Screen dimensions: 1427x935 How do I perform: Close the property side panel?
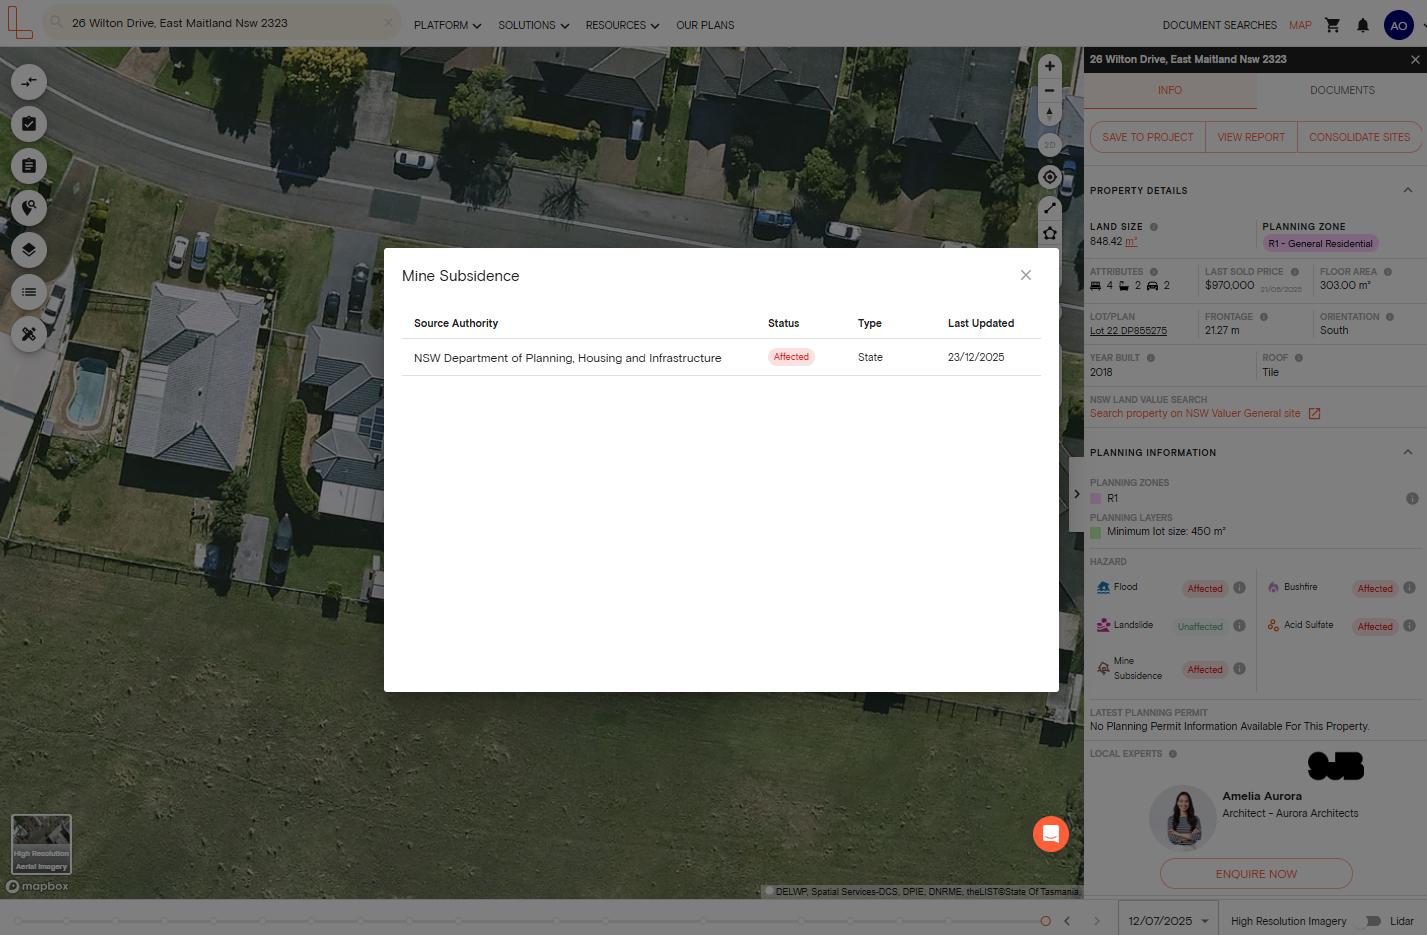click(1415, 60)
